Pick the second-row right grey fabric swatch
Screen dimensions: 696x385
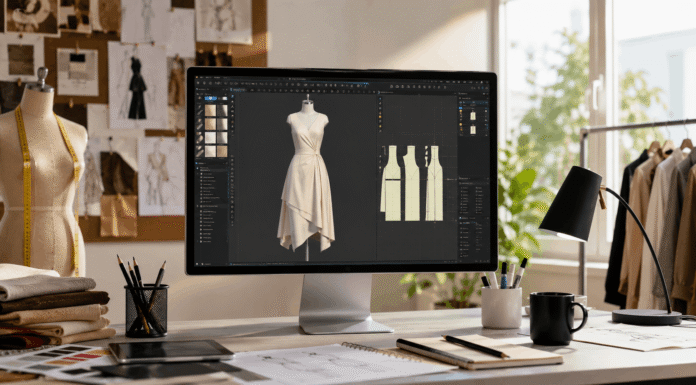222,124
